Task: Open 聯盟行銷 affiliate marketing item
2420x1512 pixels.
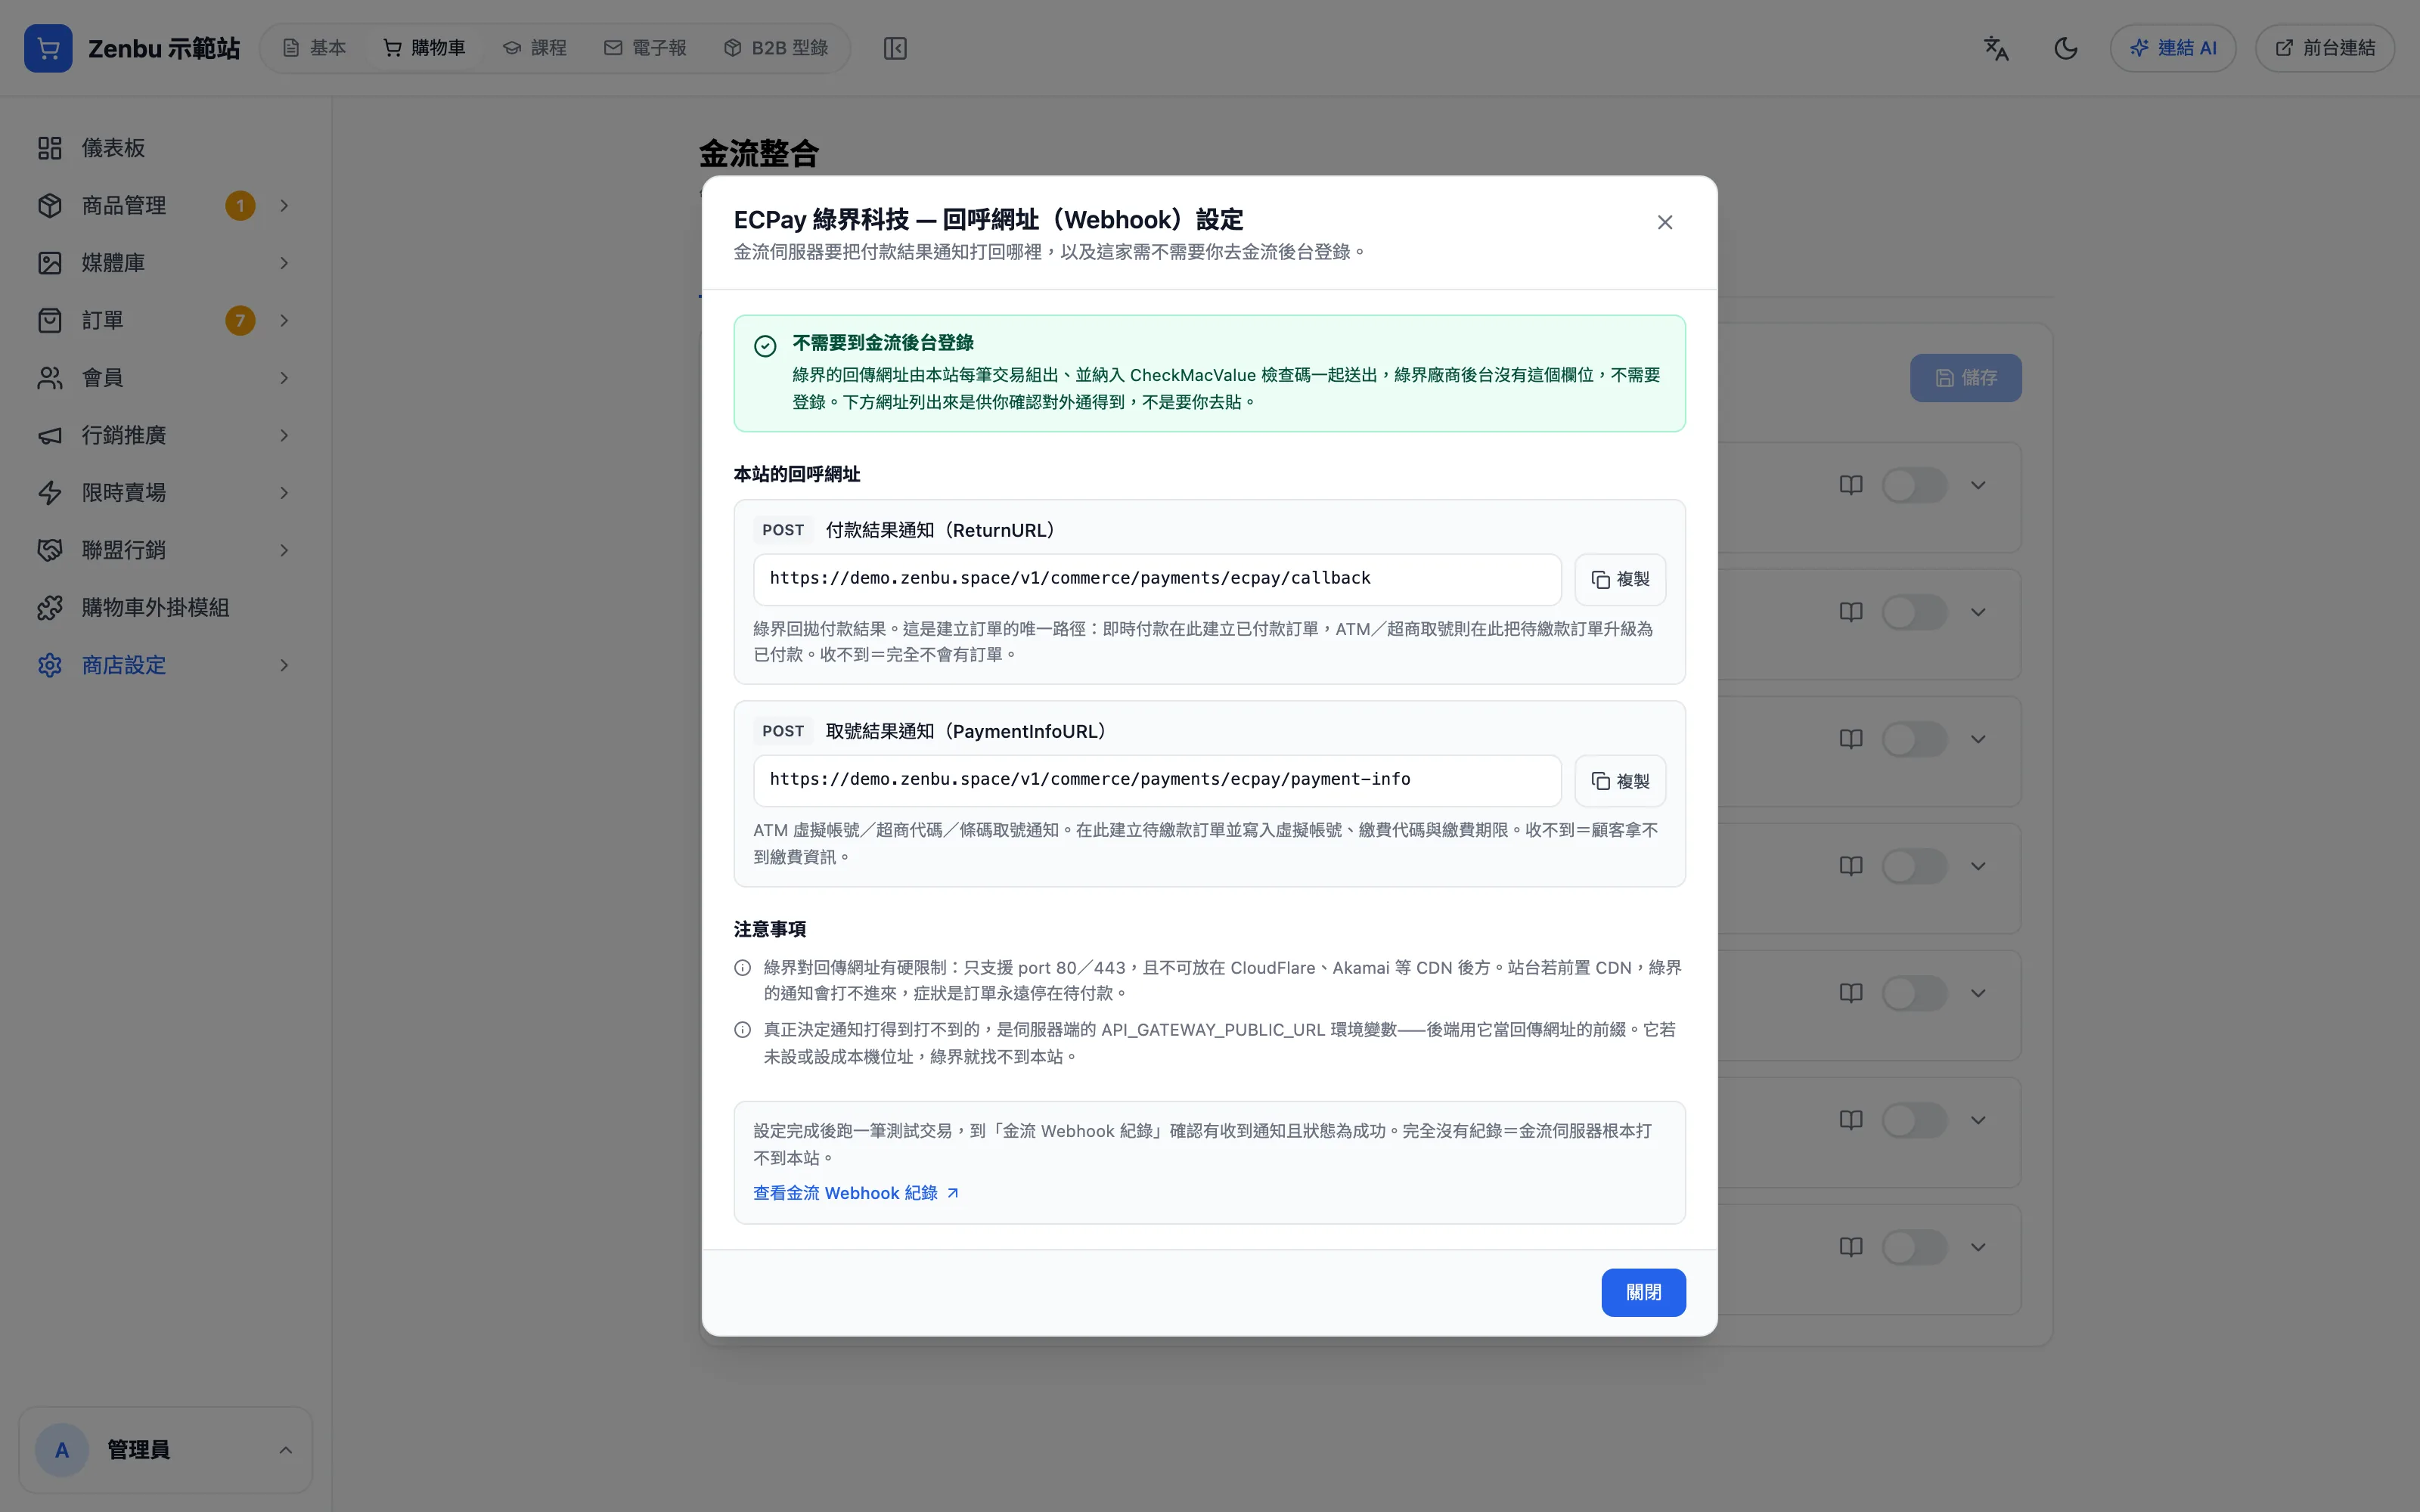Action: click(165, 551)
